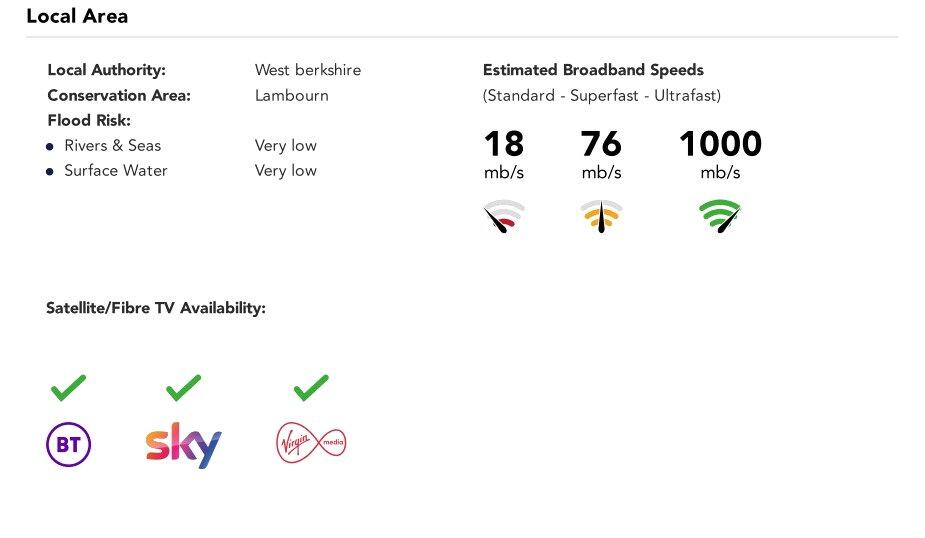Click the red standard speed gauge icon

(x=504, y=216)
